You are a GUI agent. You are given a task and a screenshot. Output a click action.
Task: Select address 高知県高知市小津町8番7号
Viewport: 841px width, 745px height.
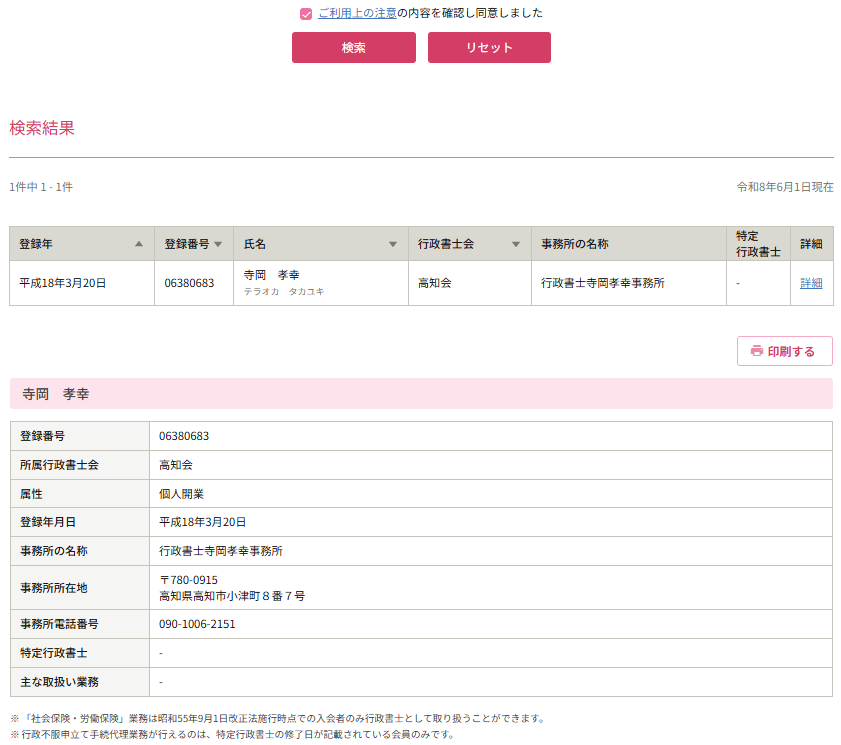[232, 596]
